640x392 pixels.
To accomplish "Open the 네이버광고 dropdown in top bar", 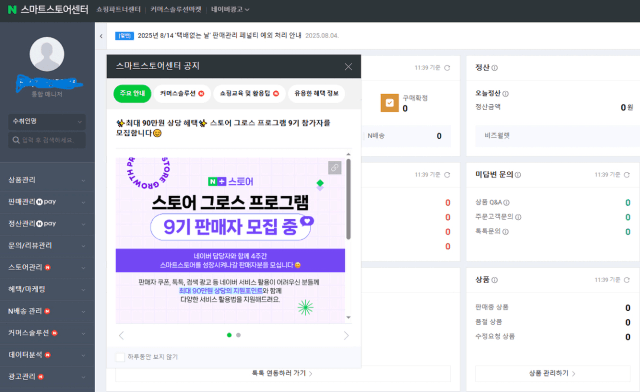I will (x=230, y=9).
